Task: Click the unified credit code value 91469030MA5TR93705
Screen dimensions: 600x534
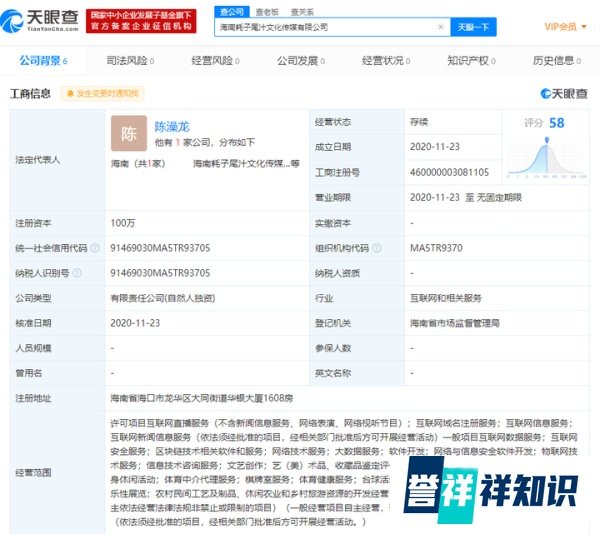Action: click(160, 248)
